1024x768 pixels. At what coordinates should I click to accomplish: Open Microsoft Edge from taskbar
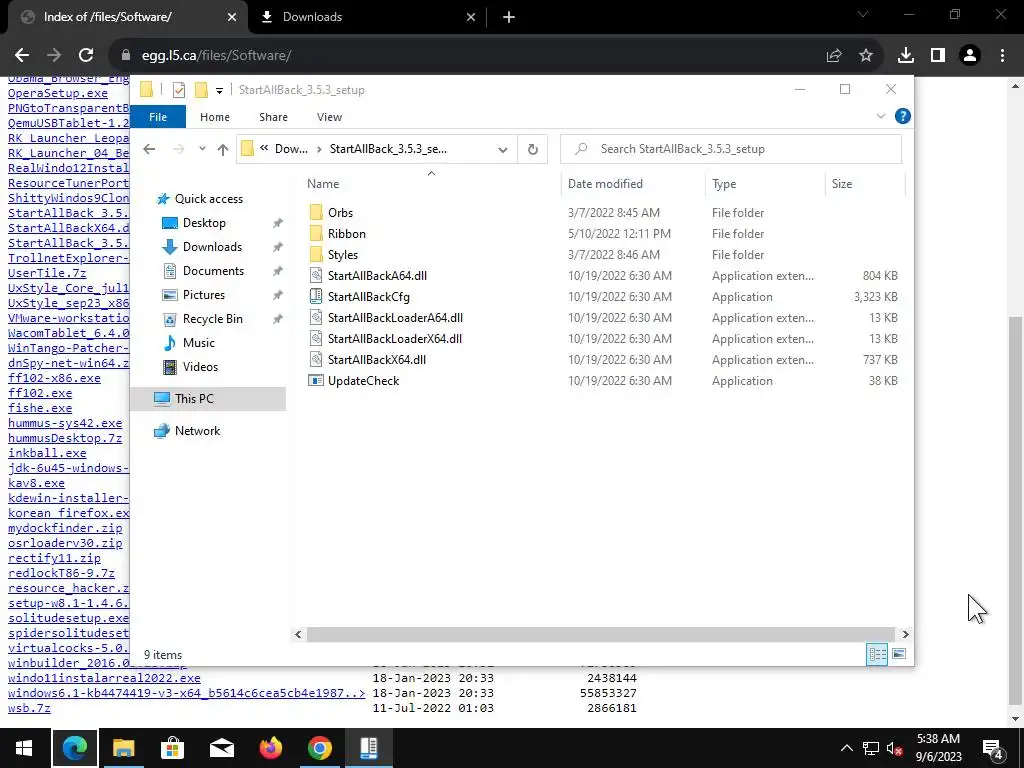point(74,748)
